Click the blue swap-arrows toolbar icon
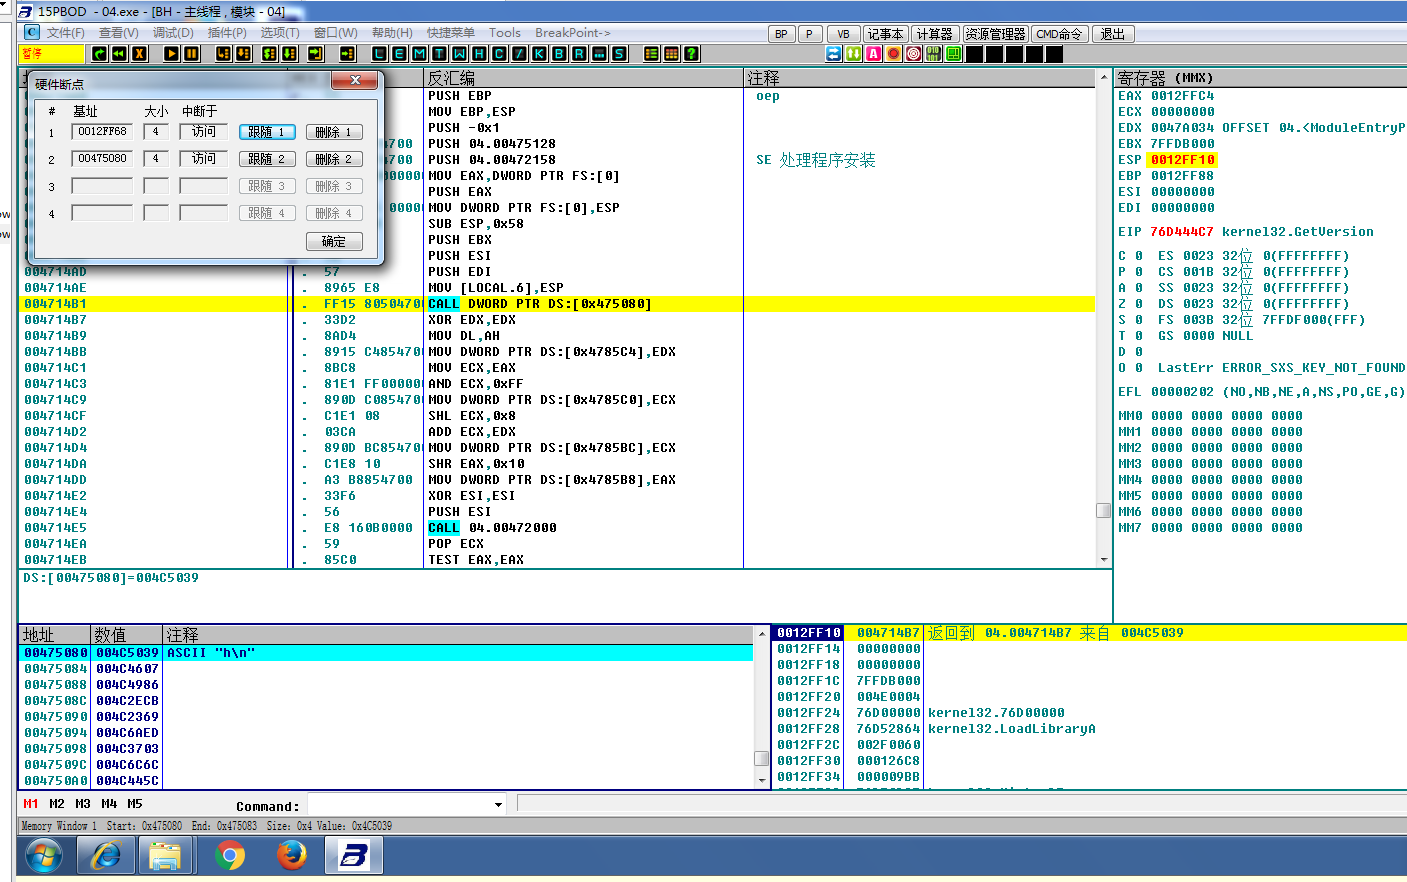The image size is (1407, 882). (x=834, y=54)
